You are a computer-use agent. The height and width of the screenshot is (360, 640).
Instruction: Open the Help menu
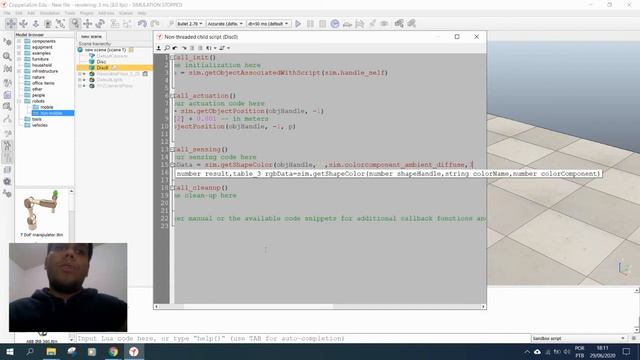click(x=142, y=13)
